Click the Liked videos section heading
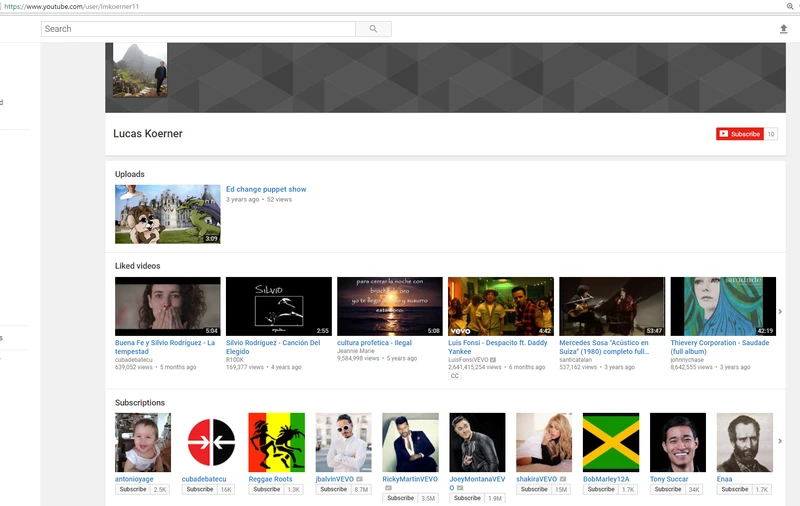This screenshot has width=800, height=506. (137, 266)
